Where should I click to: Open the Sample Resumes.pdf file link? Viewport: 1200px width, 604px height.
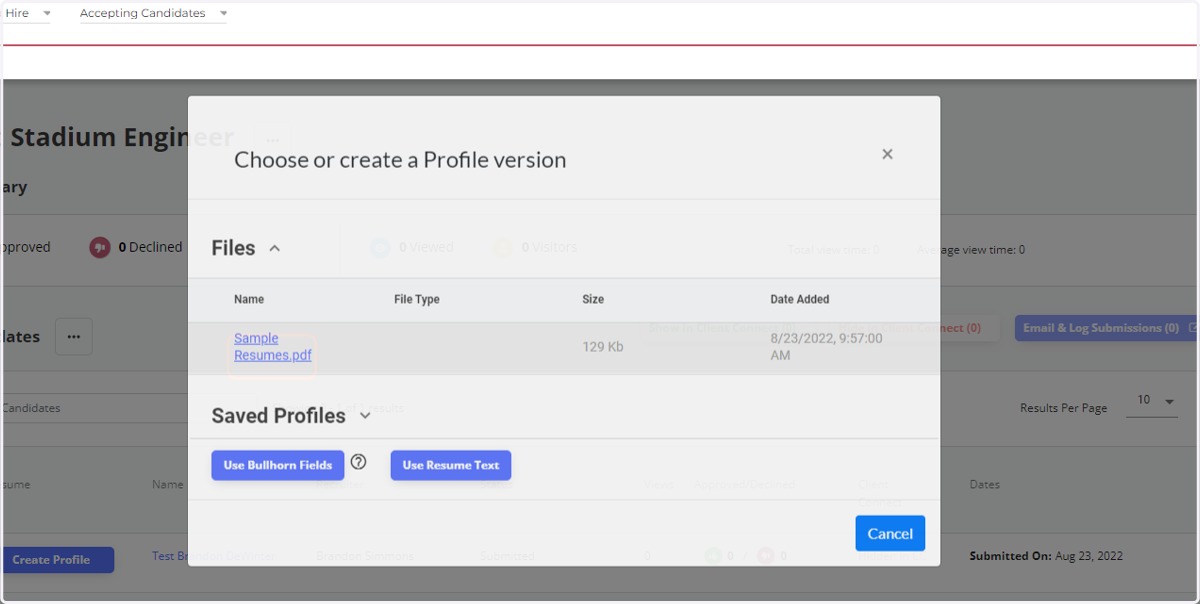click(x=273, y=347)
